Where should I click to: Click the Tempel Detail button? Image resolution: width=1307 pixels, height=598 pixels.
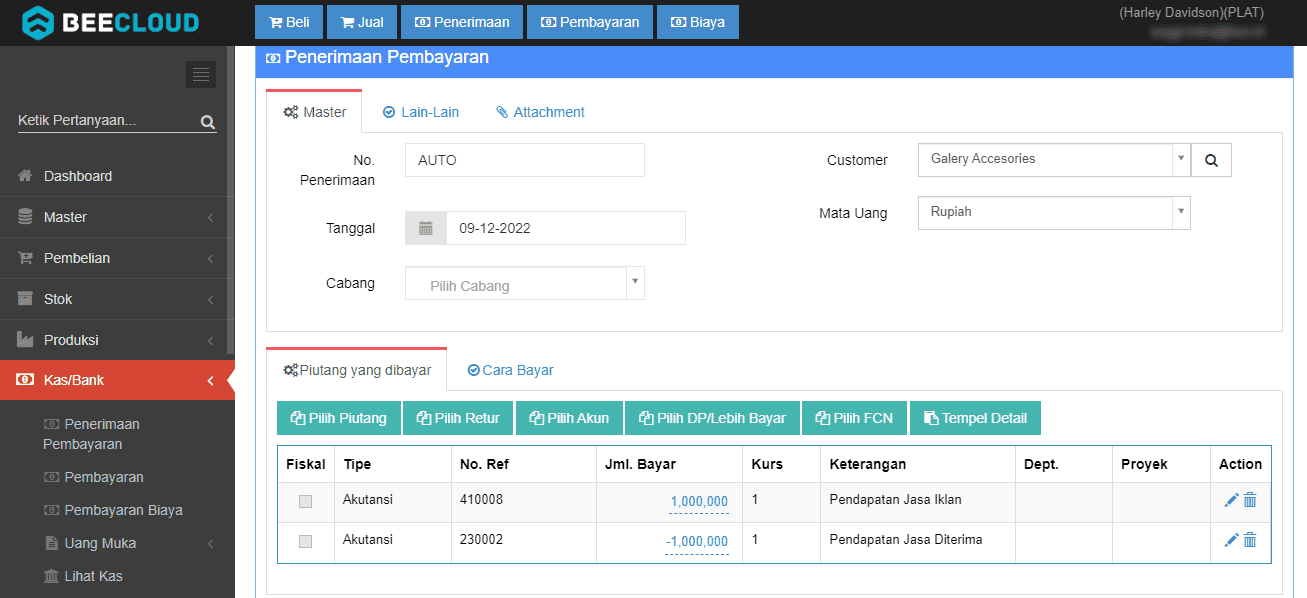coord(975,418)
